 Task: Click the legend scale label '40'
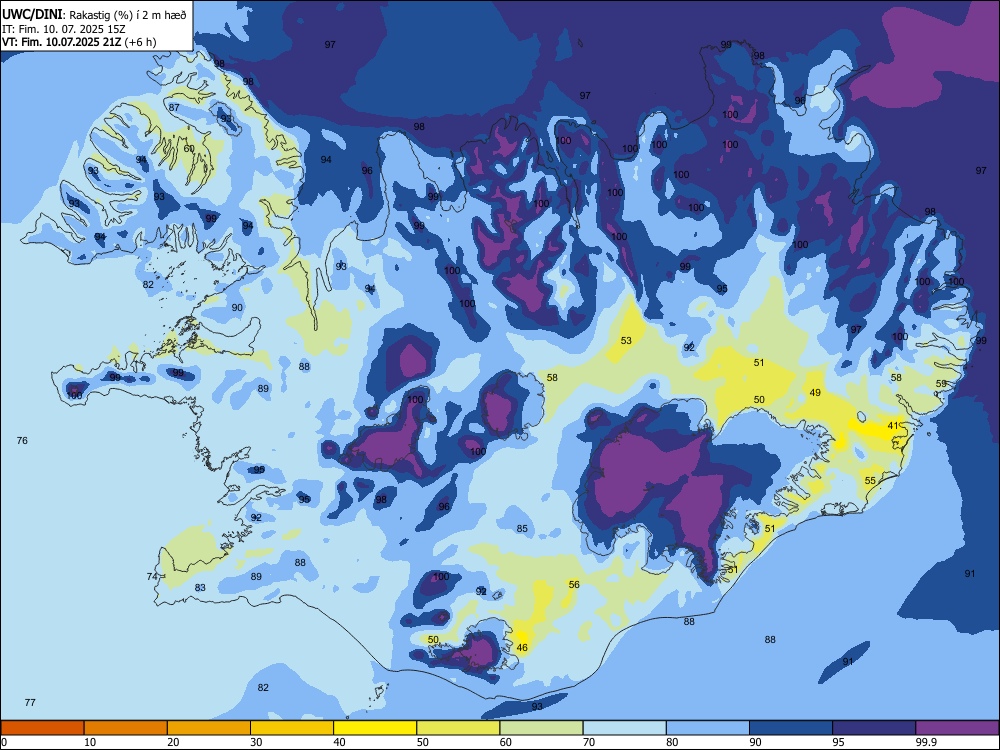coord(339,742)
